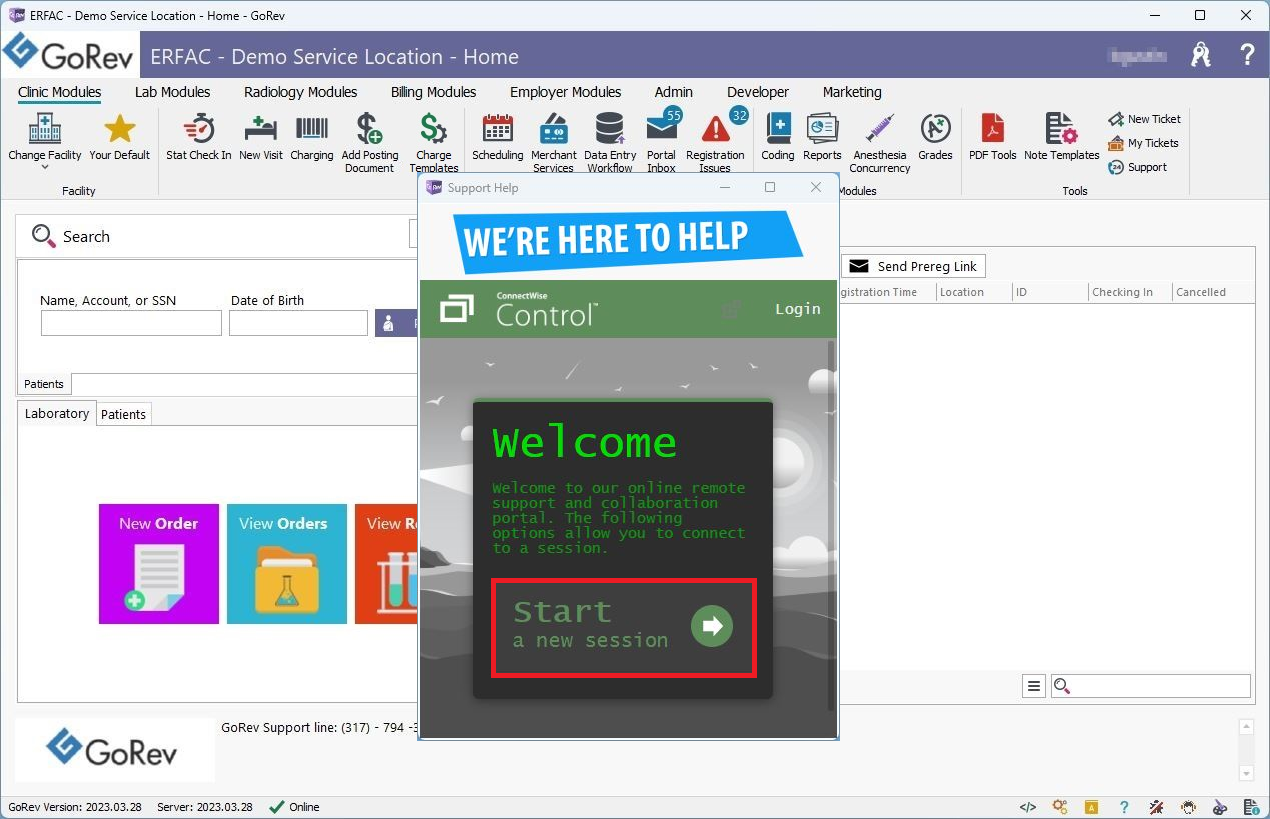Open the paint palette icon in status bar
The image size is (1270, 819).
point(1220,807)
